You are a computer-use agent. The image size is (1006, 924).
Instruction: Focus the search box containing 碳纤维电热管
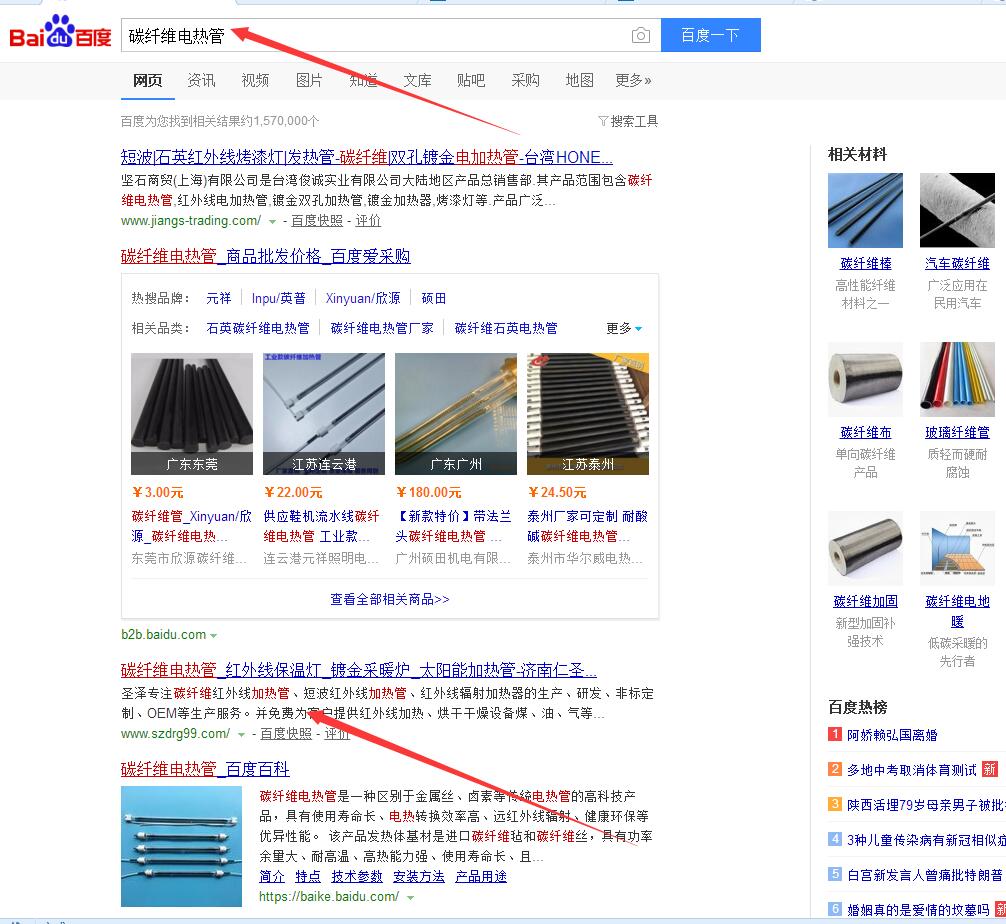click(391, 35)
